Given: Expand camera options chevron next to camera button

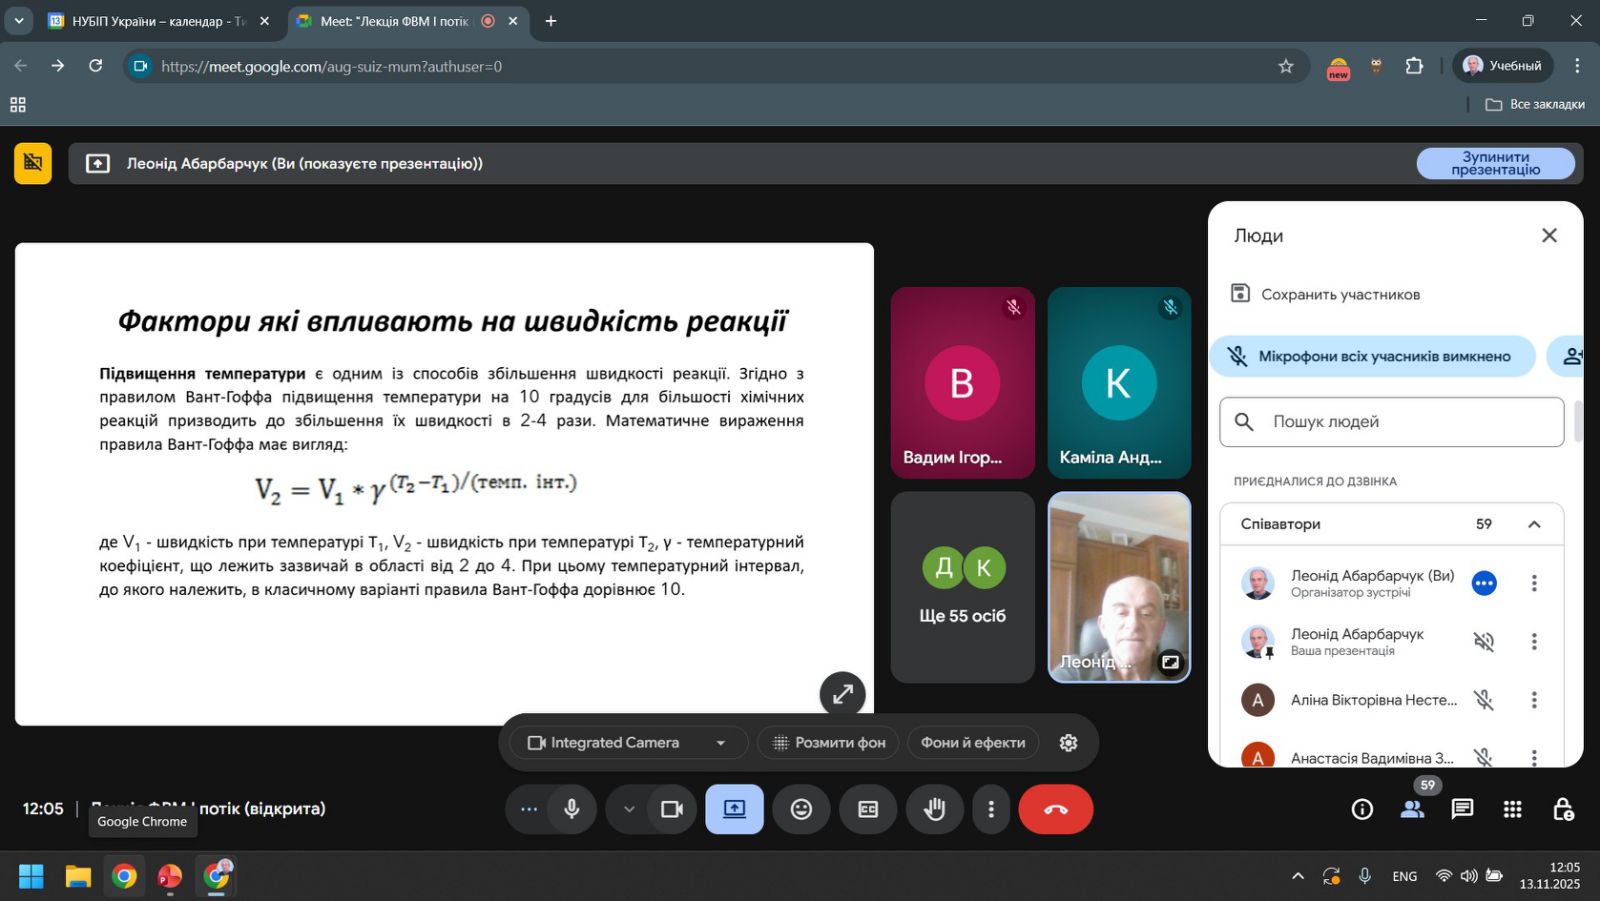Looking at the screenshot, I should tap(628, 809).
